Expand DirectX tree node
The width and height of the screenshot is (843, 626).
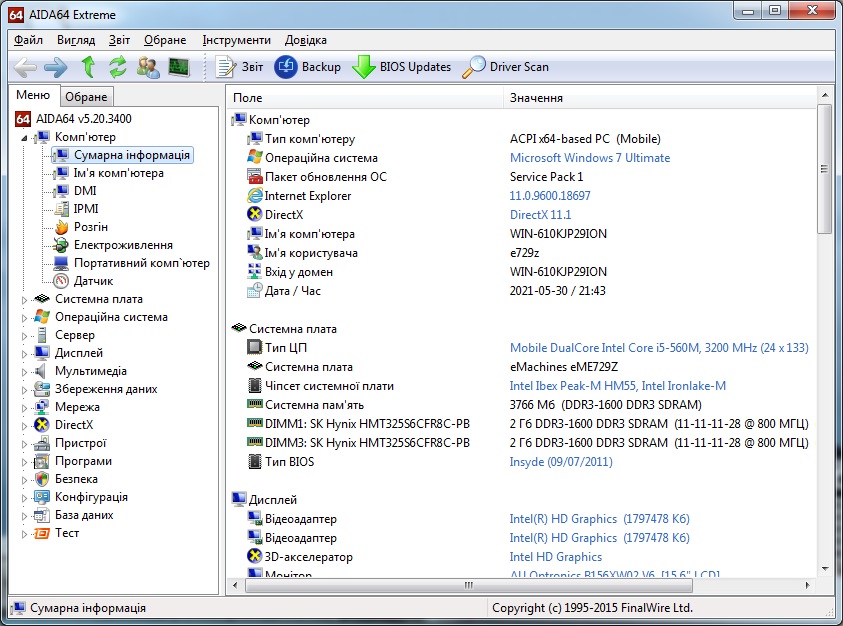[x=24, y=426]
